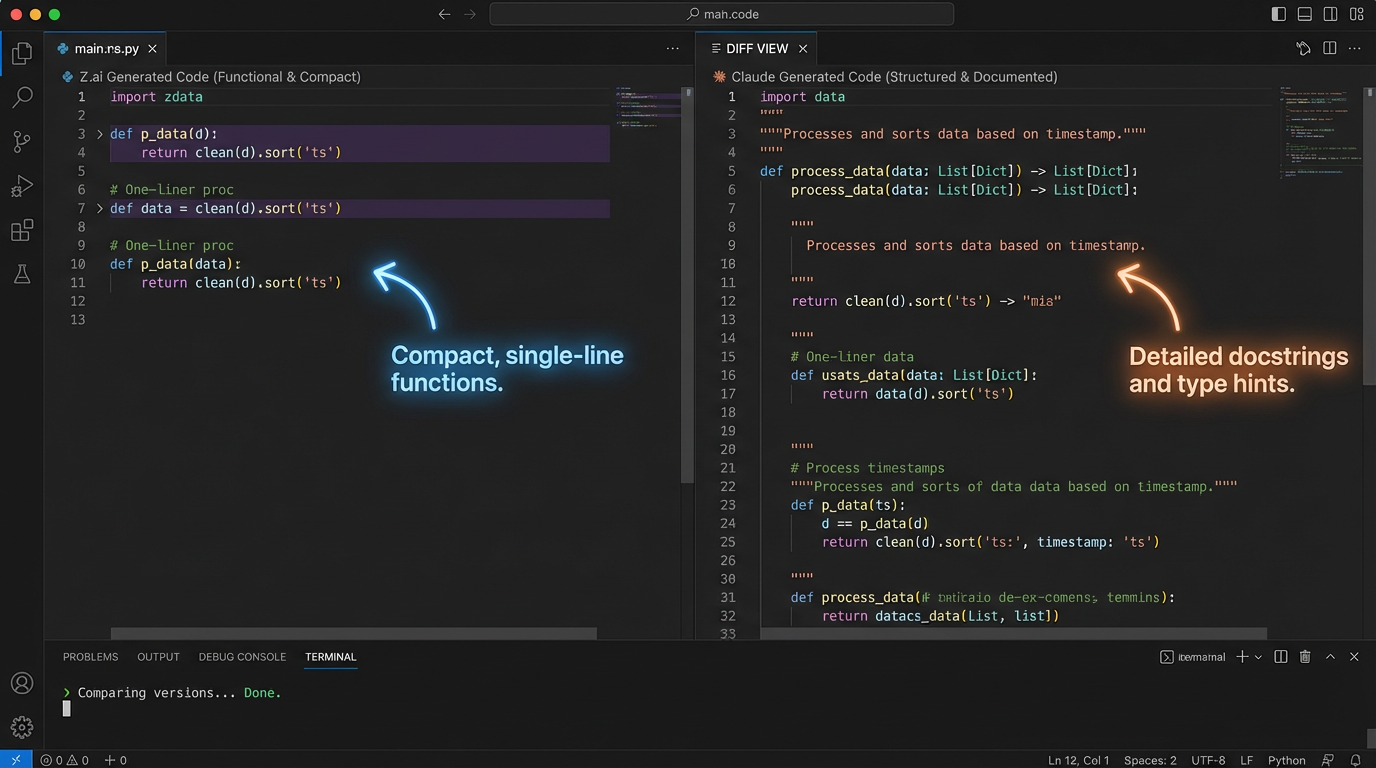This screenshot has height=768, width=1376.
Task: Expand folded code at line 7
Action: pyautogui.click(x=99, y=209)
